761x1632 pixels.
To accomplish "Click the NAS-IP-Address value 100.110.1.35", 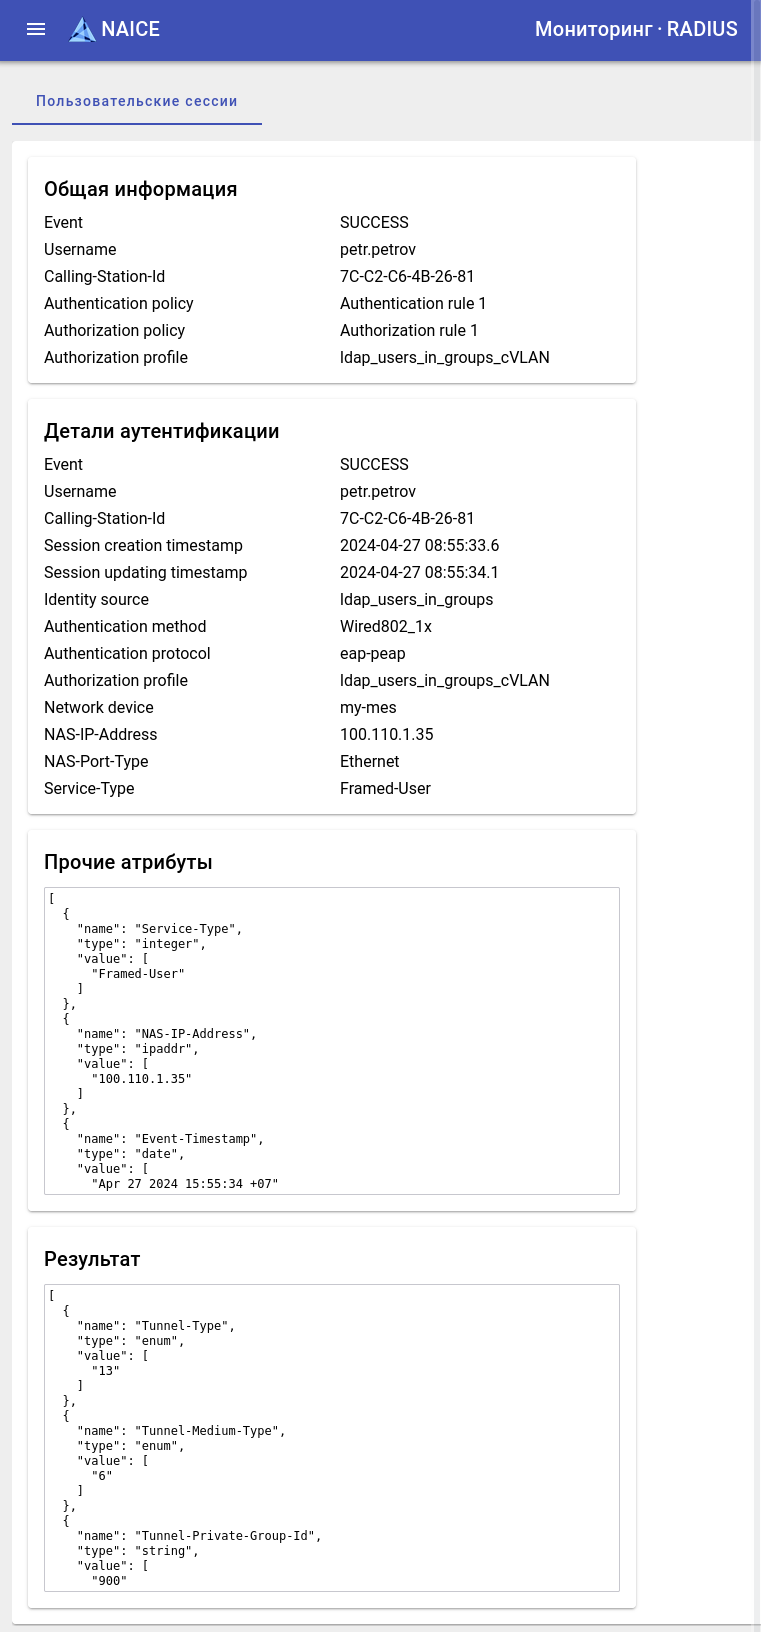I will [x=387, y=734].
